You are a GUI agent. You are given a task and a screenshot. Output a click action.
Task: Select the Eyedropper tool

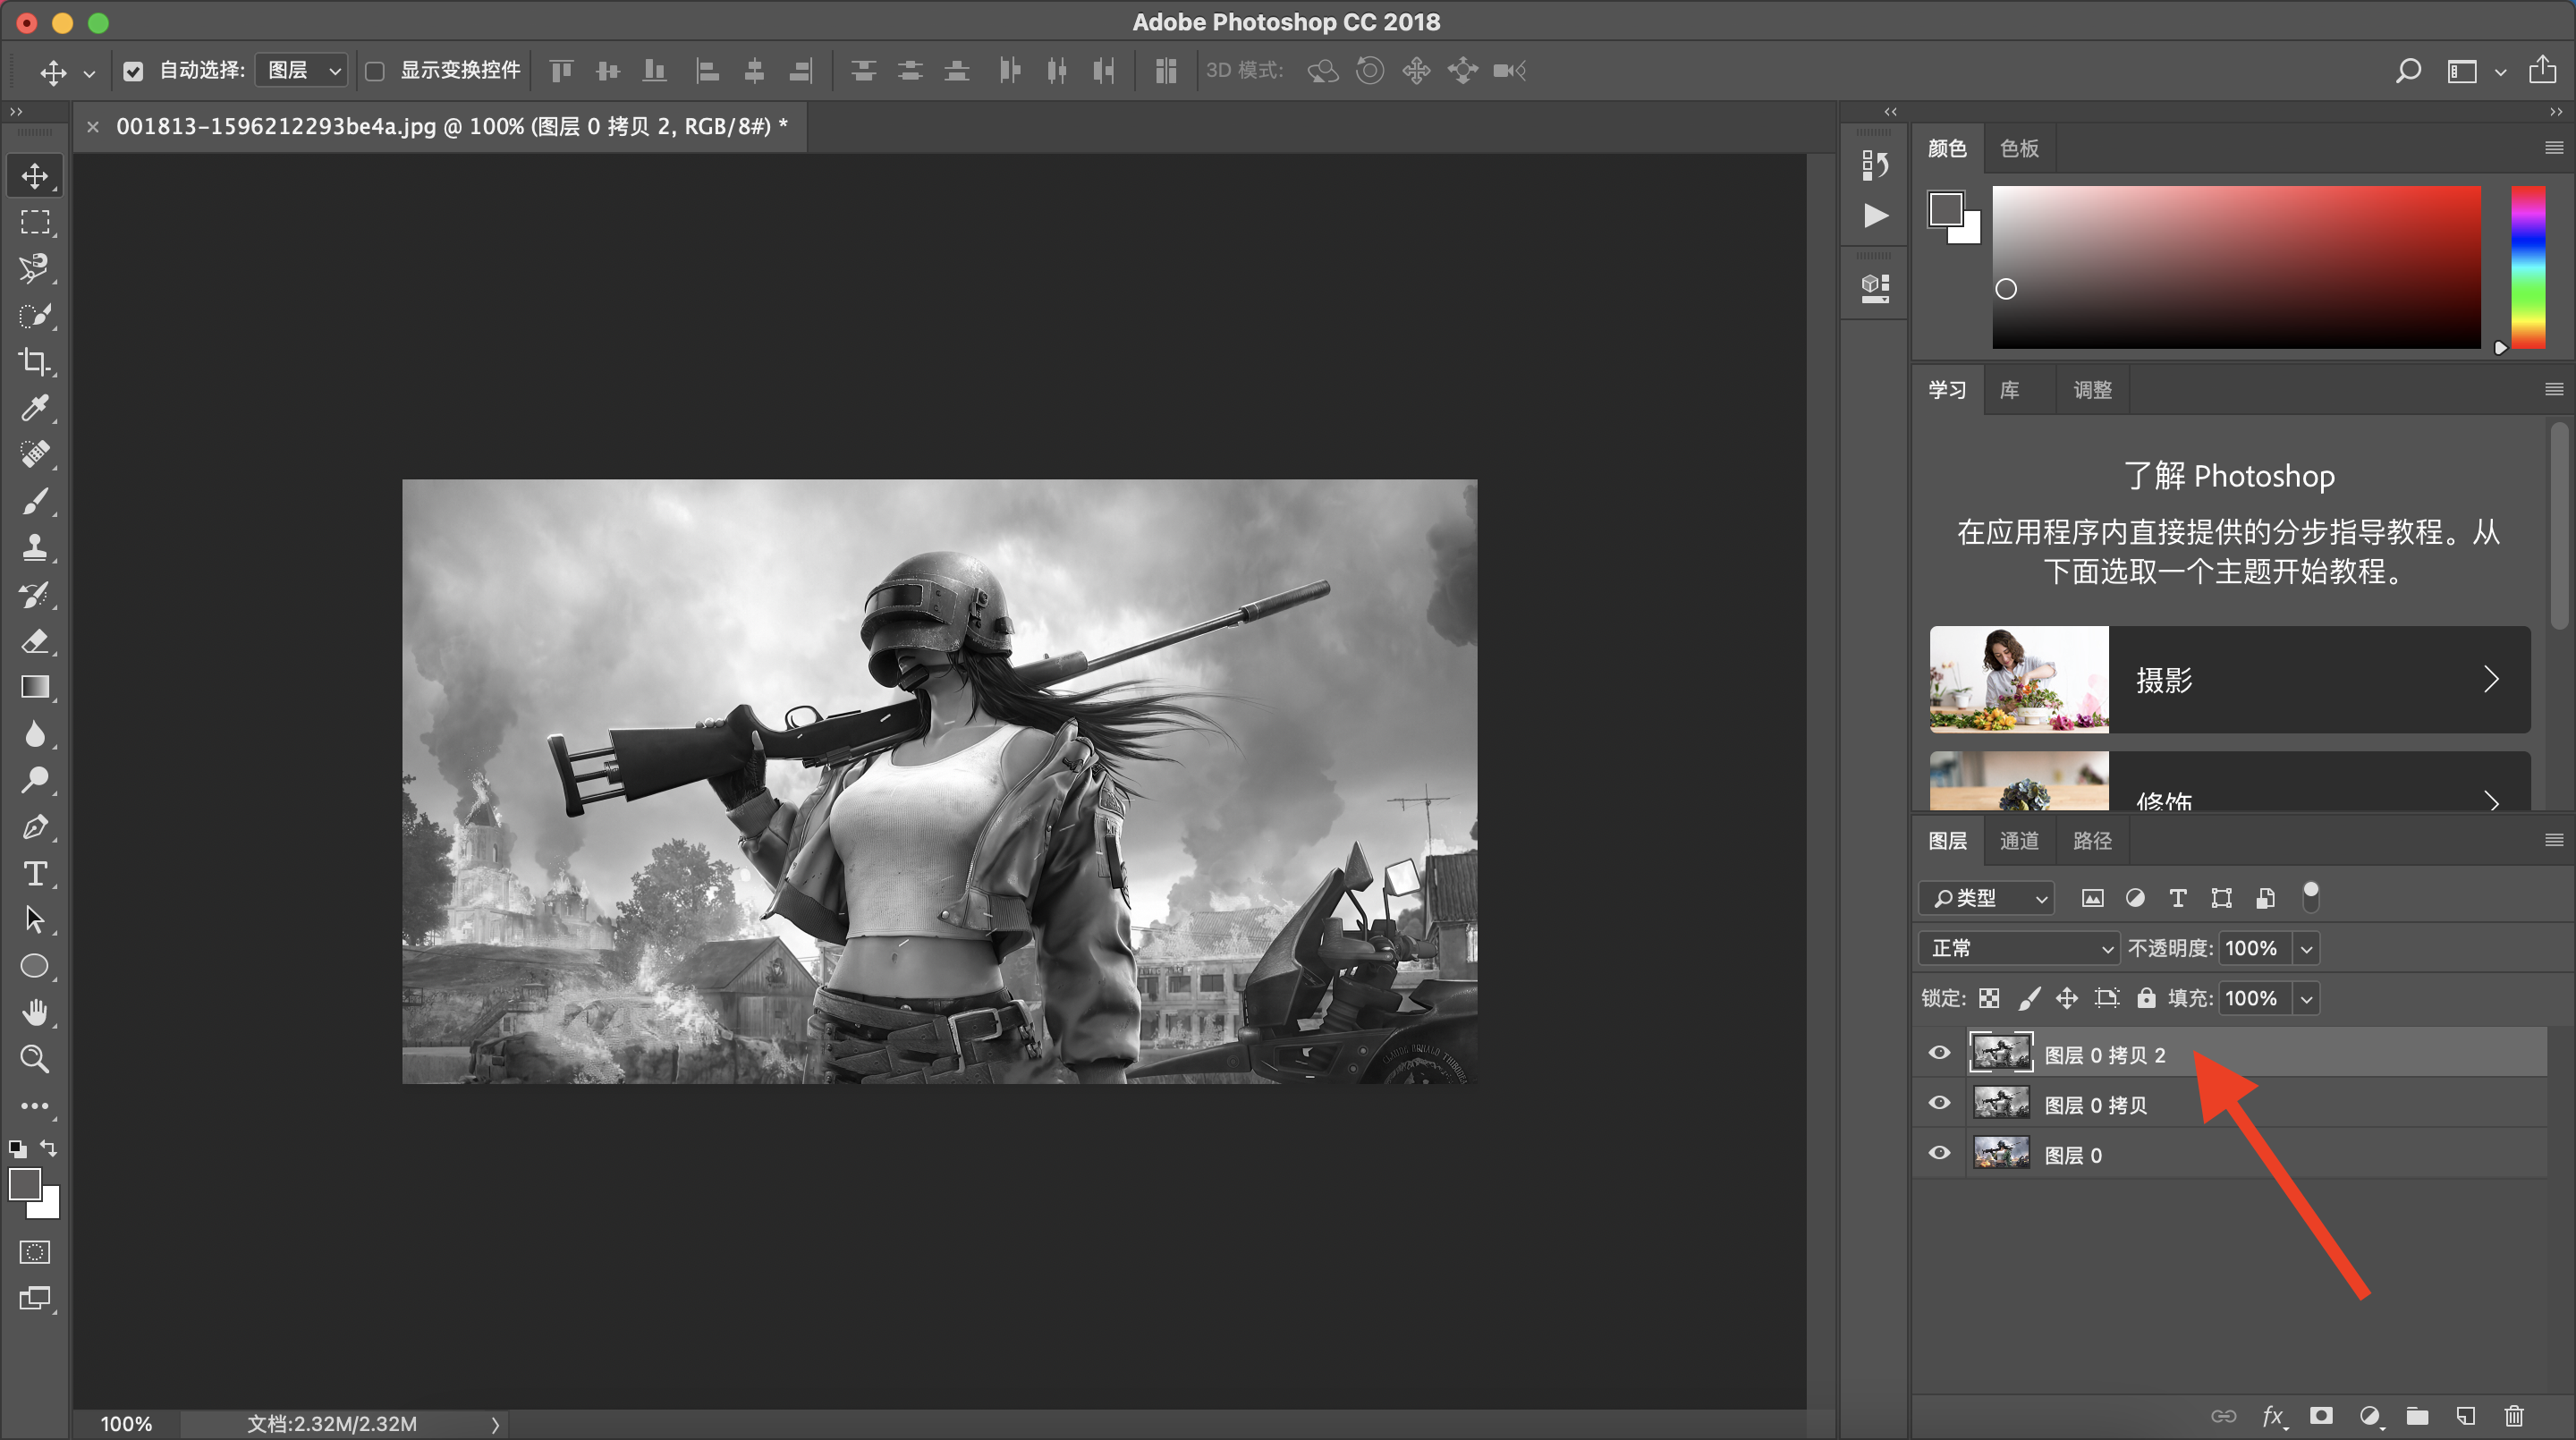[35, 408]
